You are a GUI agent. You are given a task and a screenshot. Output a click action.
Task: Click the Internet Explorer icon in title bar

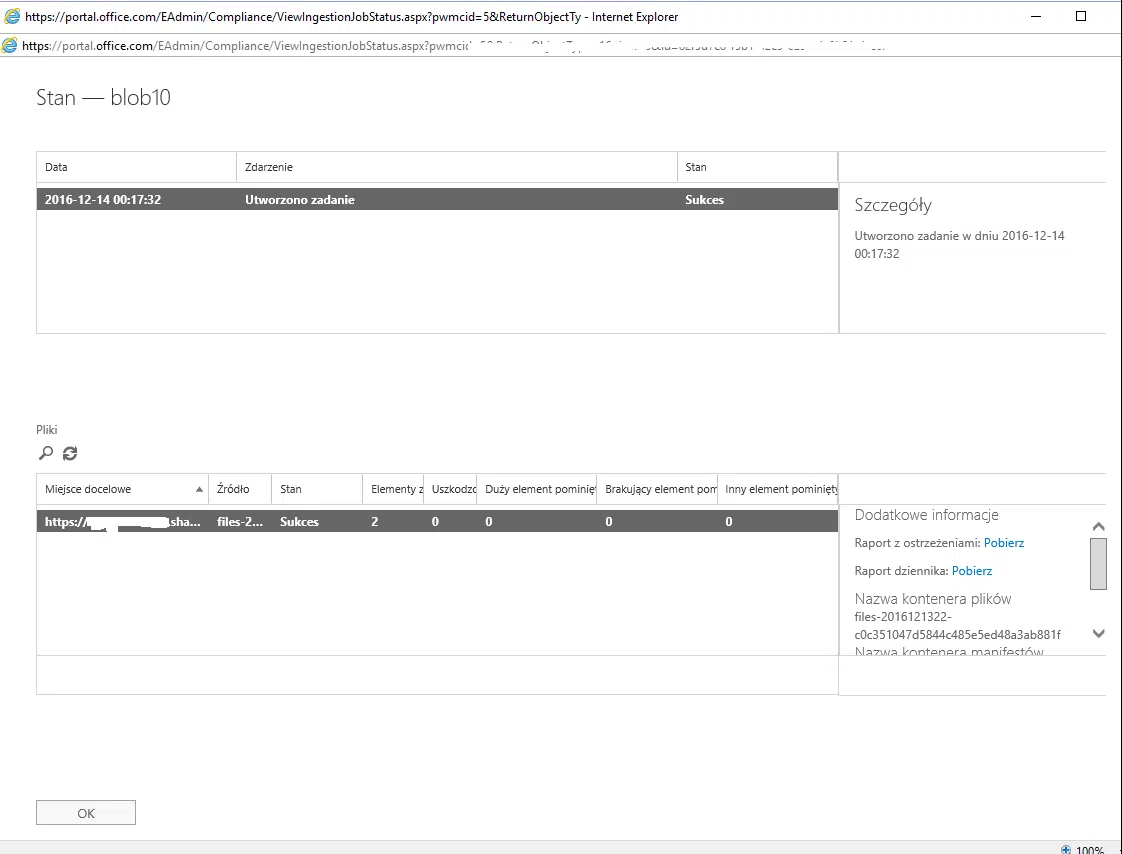[10, 16]
